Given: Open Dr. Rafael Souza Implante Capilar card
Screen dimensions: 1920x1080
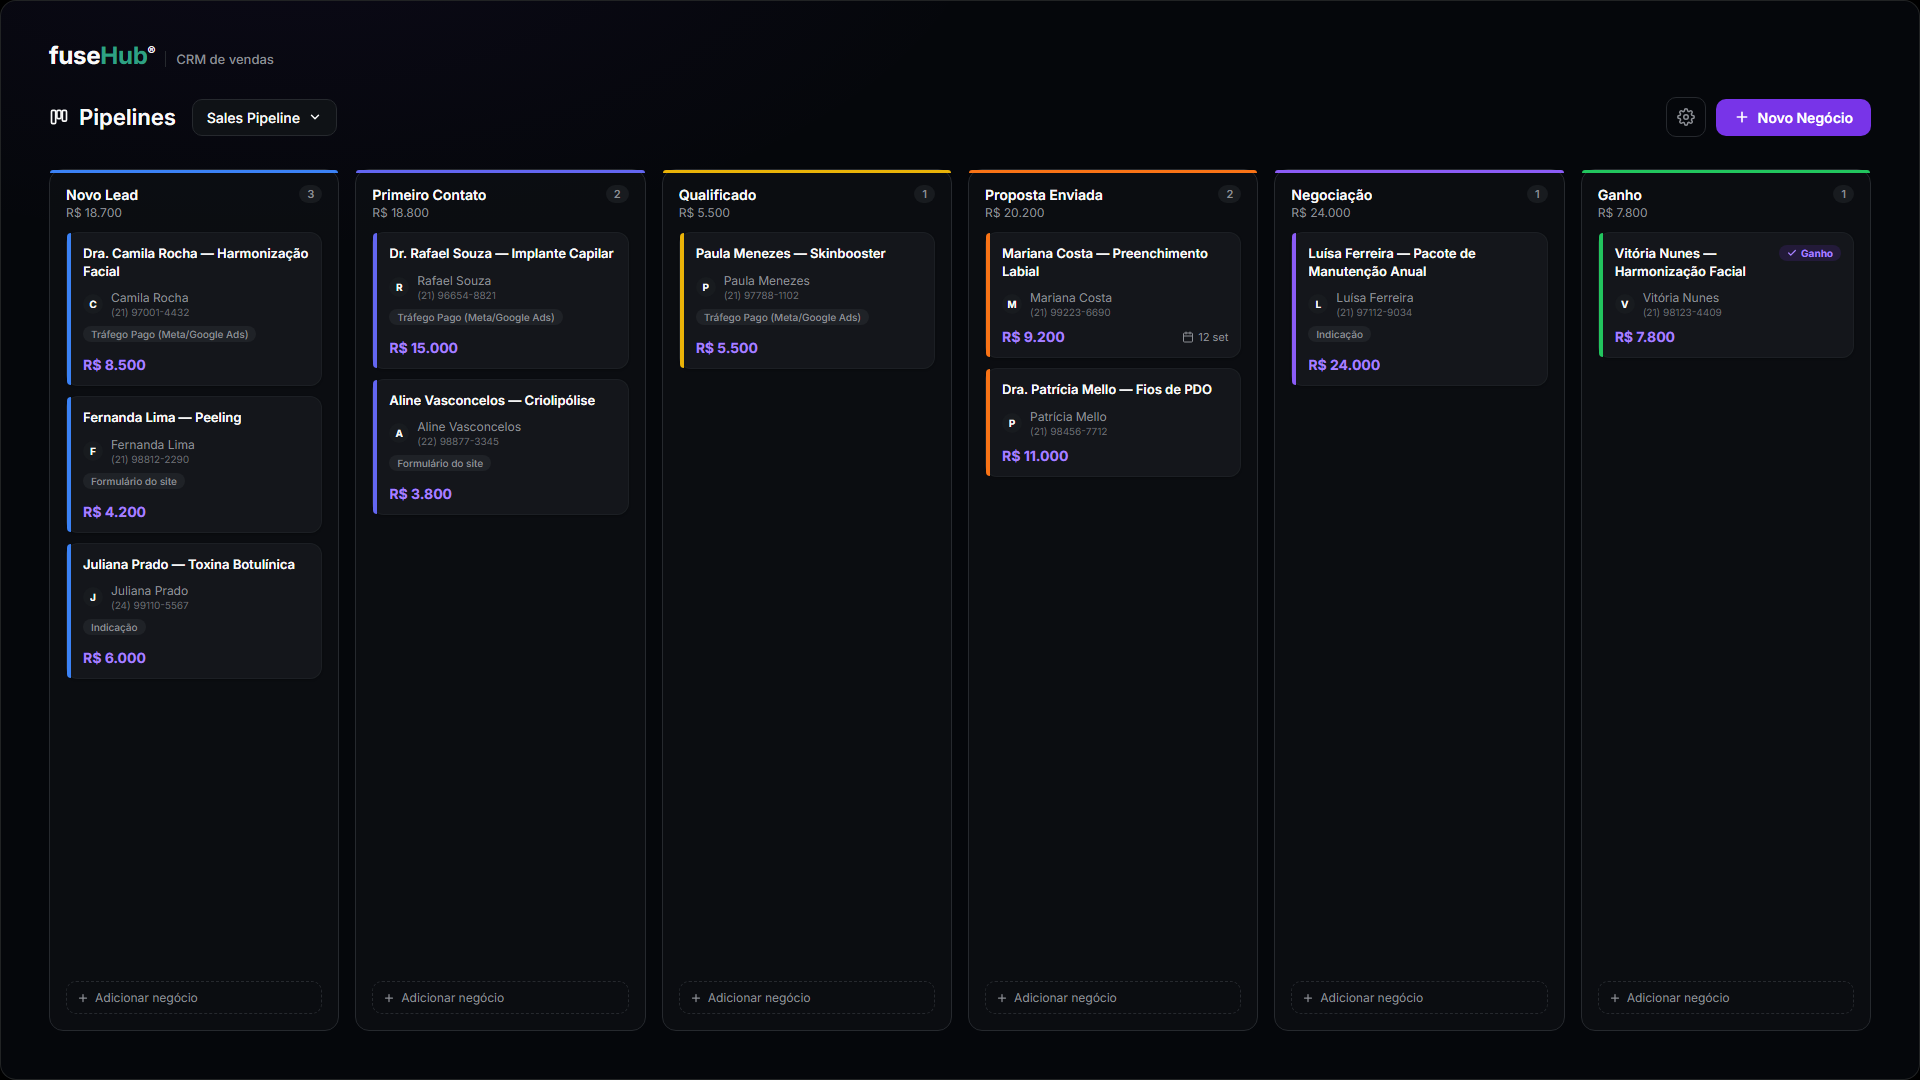Looking at the screenshot, I should [x=500, y=300].
